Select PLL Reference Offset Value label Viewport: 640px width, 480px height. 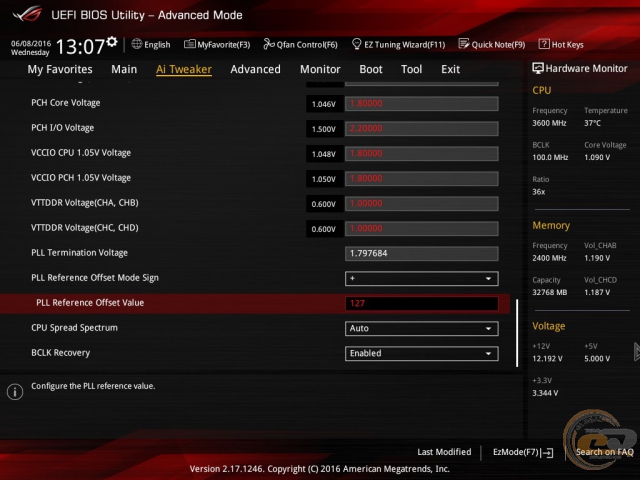pos(90,303)
